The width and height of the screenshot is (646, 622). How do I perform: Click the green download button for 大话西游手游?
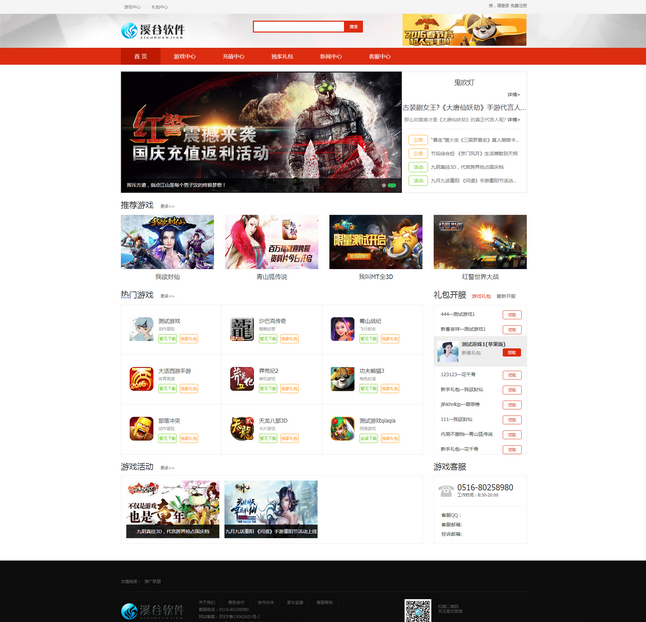click(x=167, y=388)
